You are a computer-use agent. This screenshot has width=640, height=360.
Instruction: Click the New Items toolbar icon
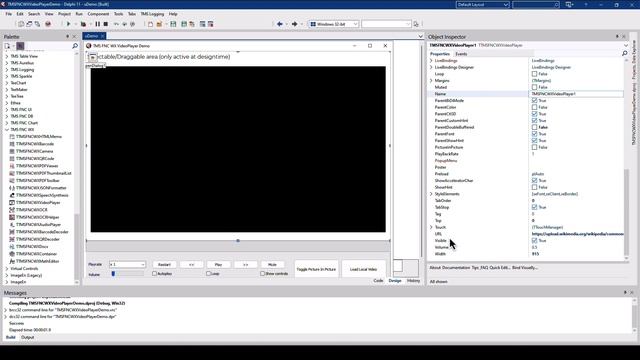(150, 24)
